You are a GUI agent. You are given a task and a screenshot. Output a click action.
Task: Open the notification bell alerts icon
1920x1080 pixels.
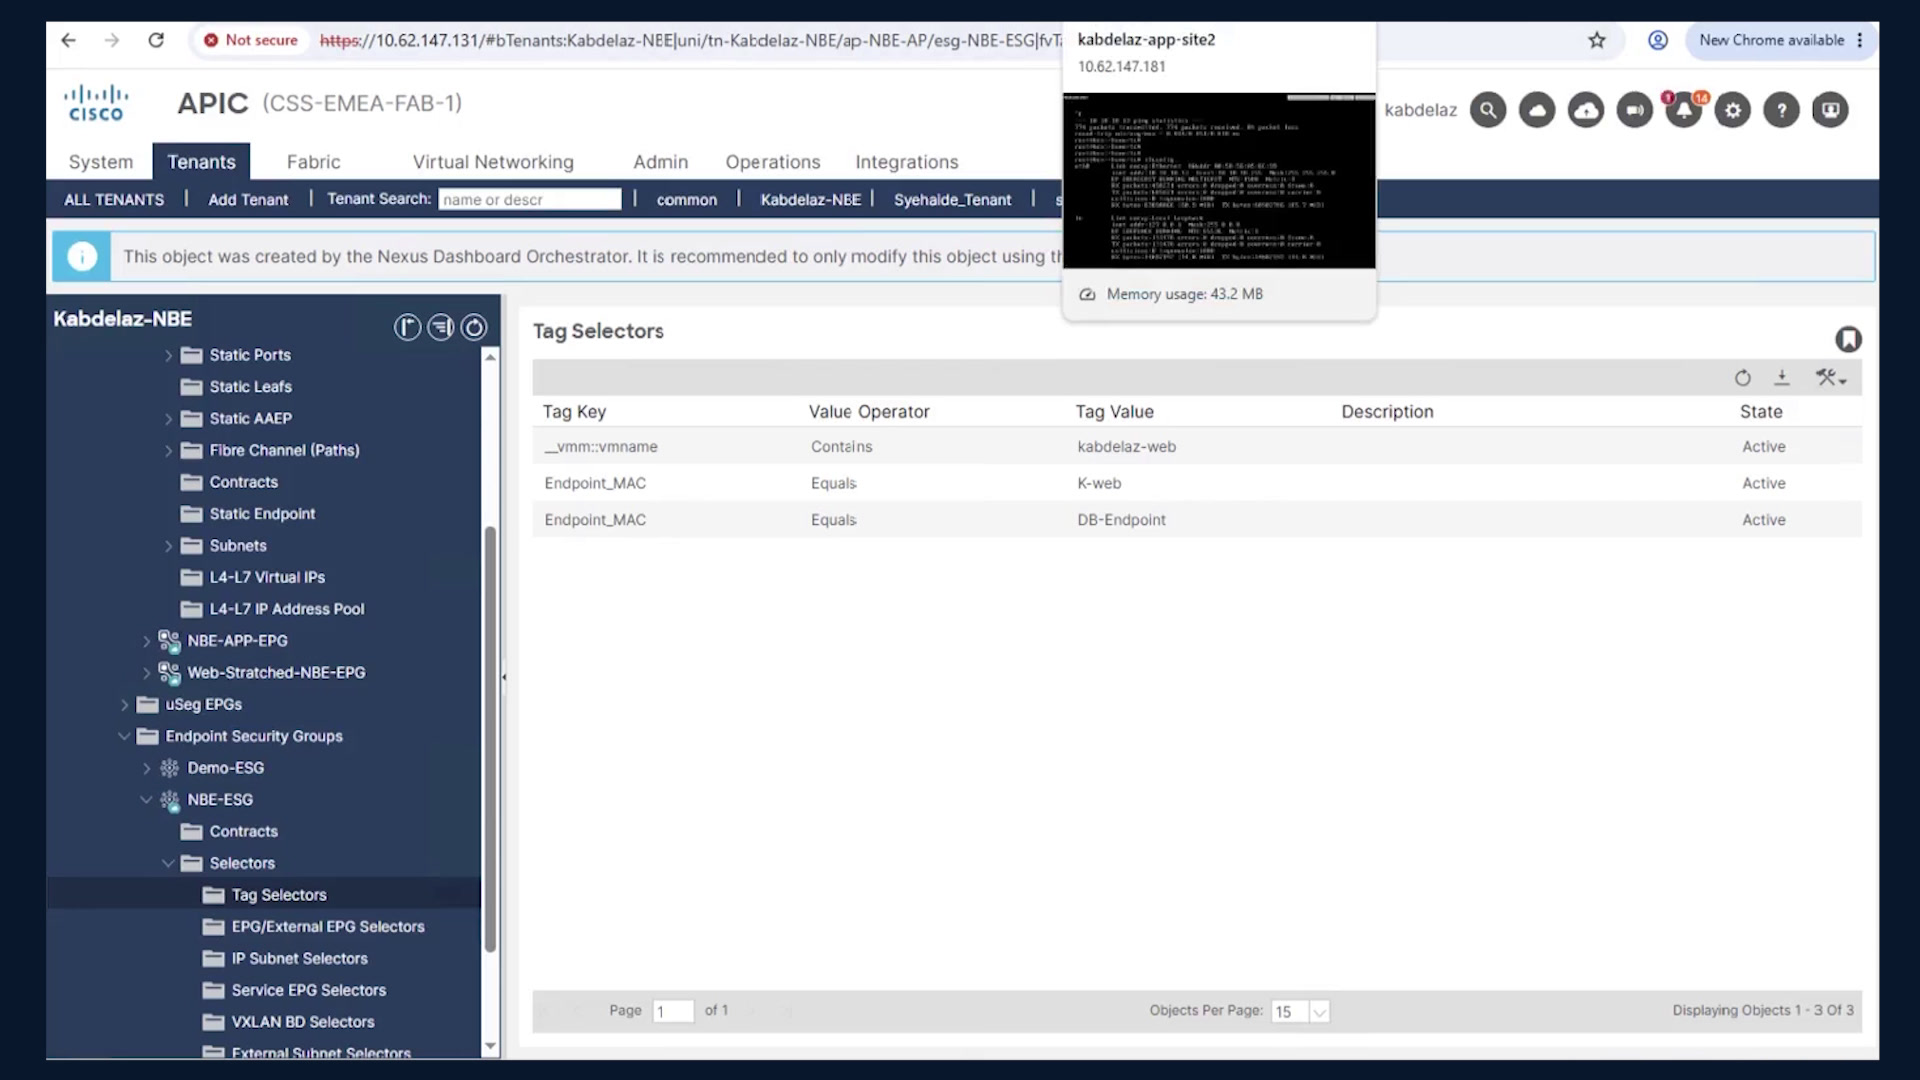tap(1684, 110)
